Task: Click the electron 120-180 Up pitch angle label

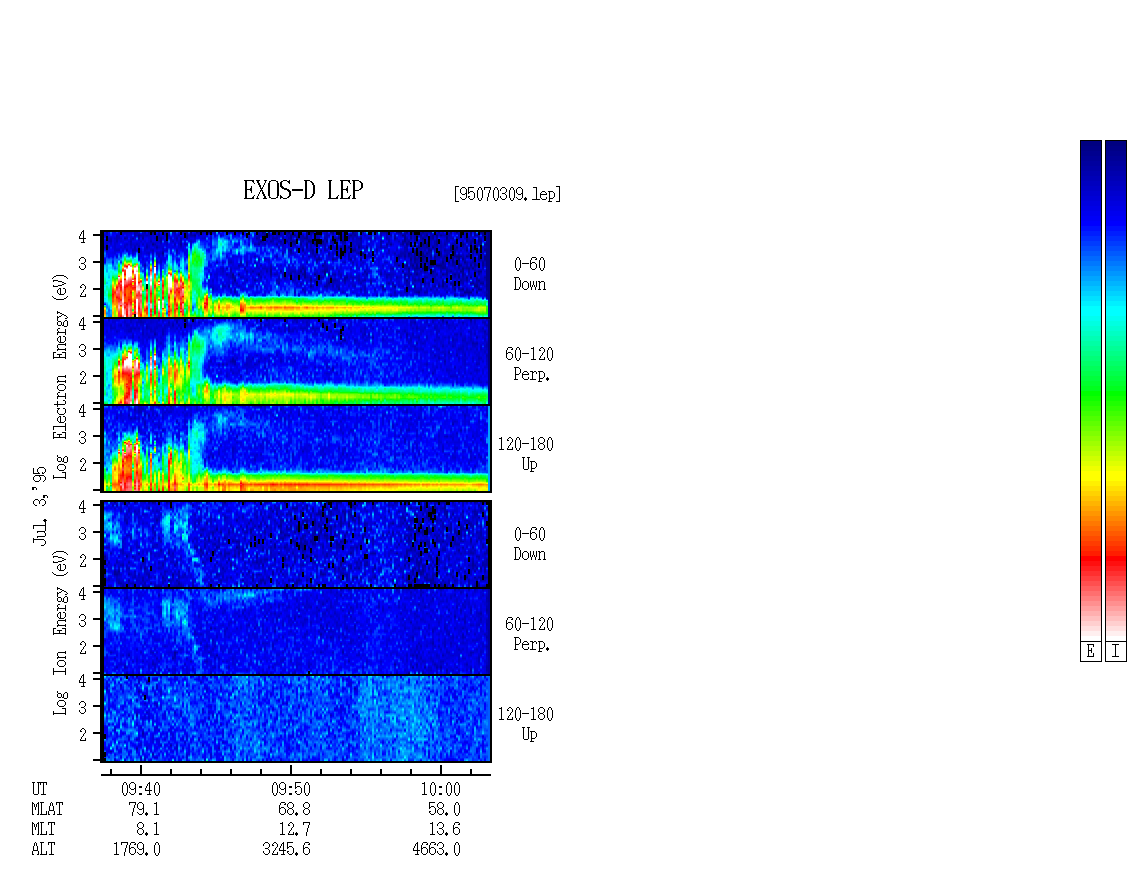Action: click(526, 454)
